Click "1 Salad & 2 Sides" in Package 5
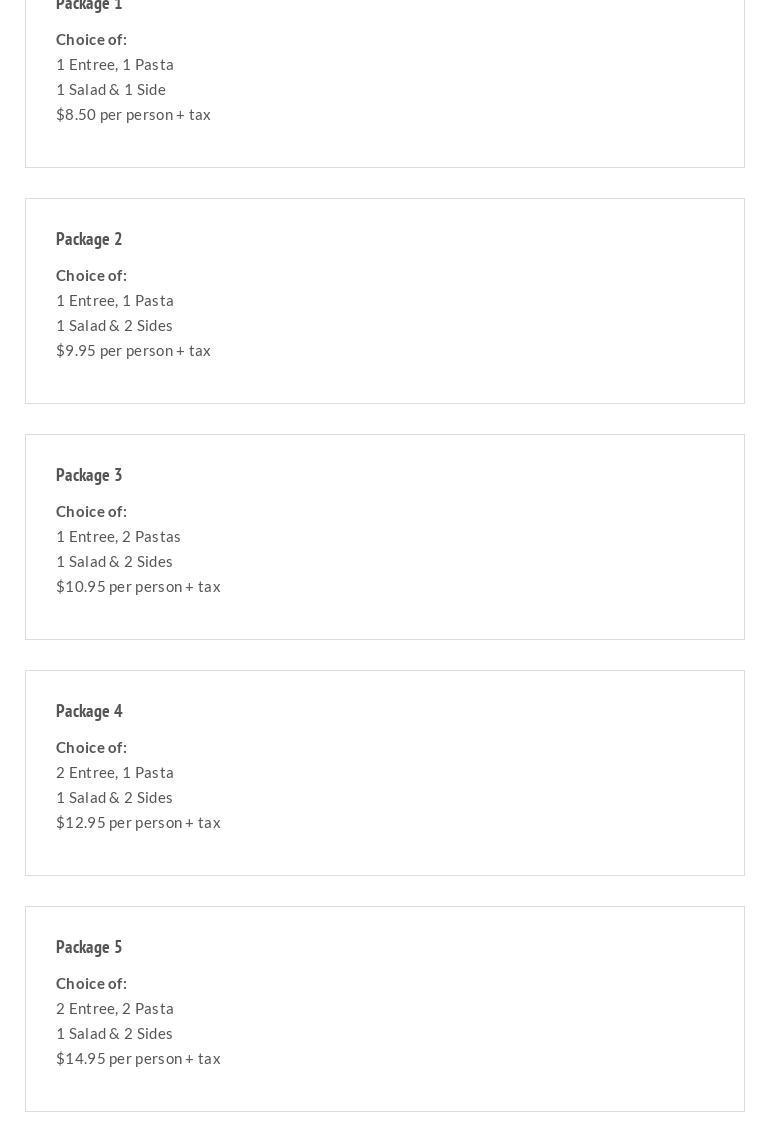This screenshot has height=1142, width=770. click(x=114, y=1033)
